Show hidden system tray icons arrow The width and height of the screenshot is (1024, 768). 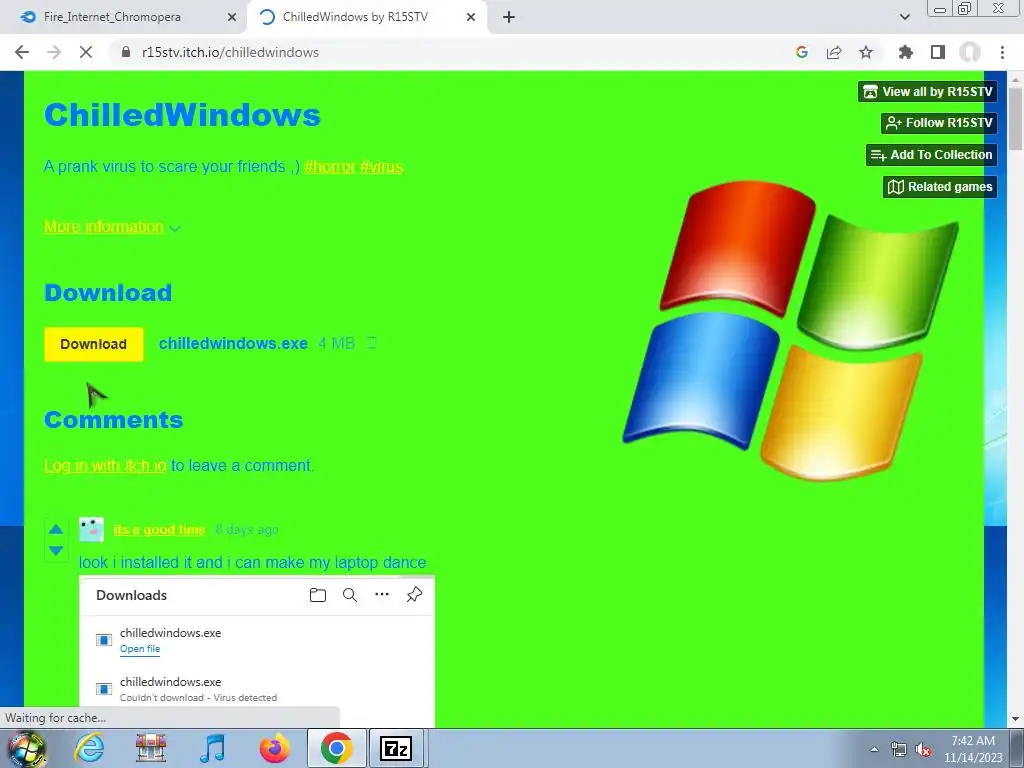[874, 749]
